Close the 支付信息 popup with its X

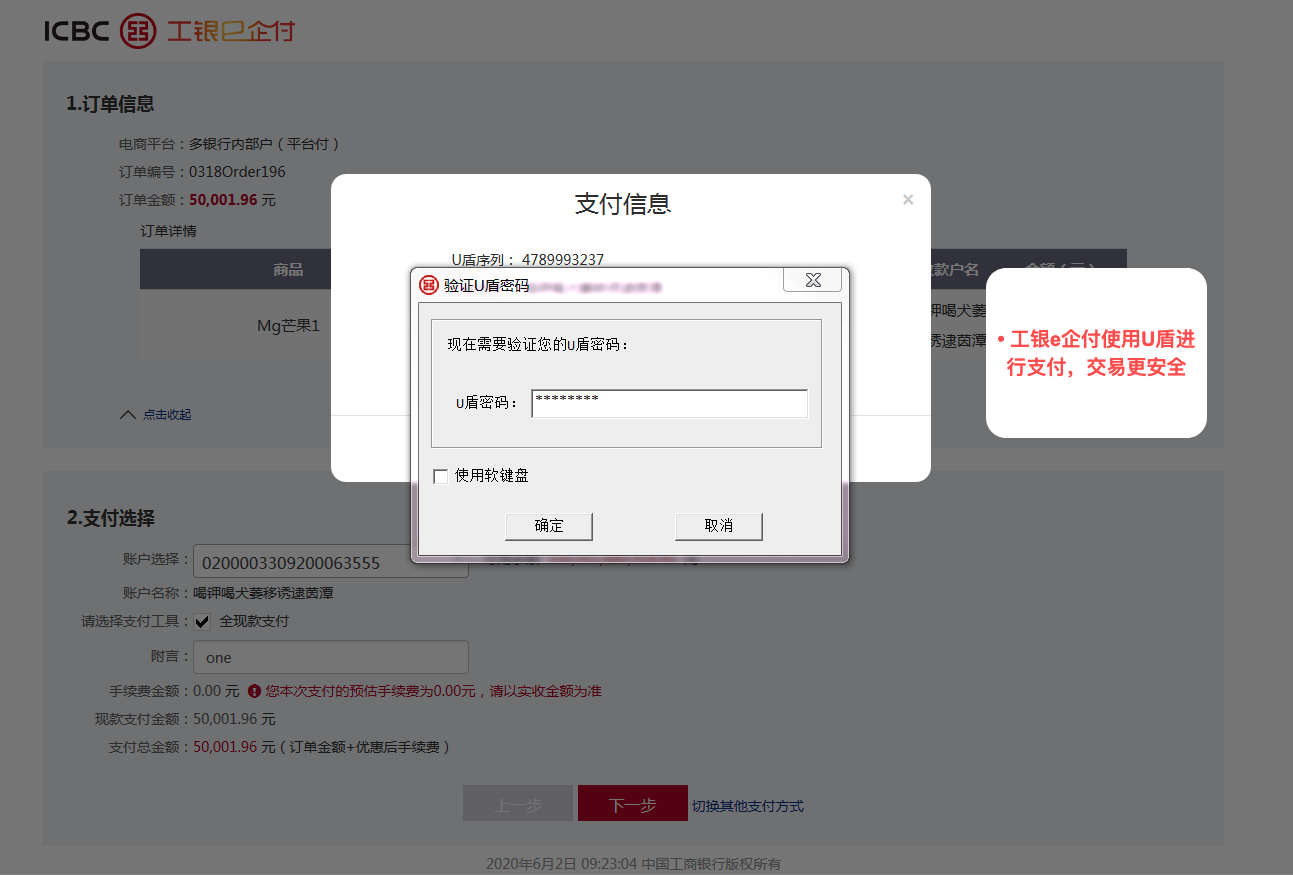(x=908, y=199)
